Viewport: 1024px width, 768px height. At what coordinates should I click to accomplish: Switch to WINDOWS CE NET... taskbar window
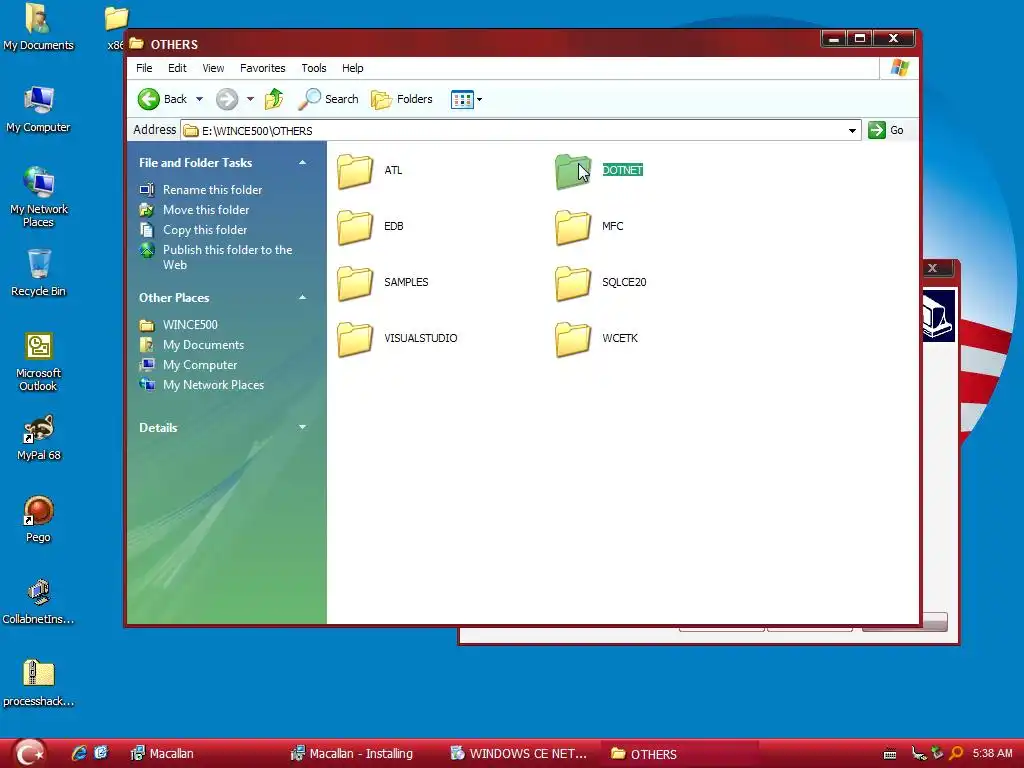pyautogui.click(x=519, y=754)
